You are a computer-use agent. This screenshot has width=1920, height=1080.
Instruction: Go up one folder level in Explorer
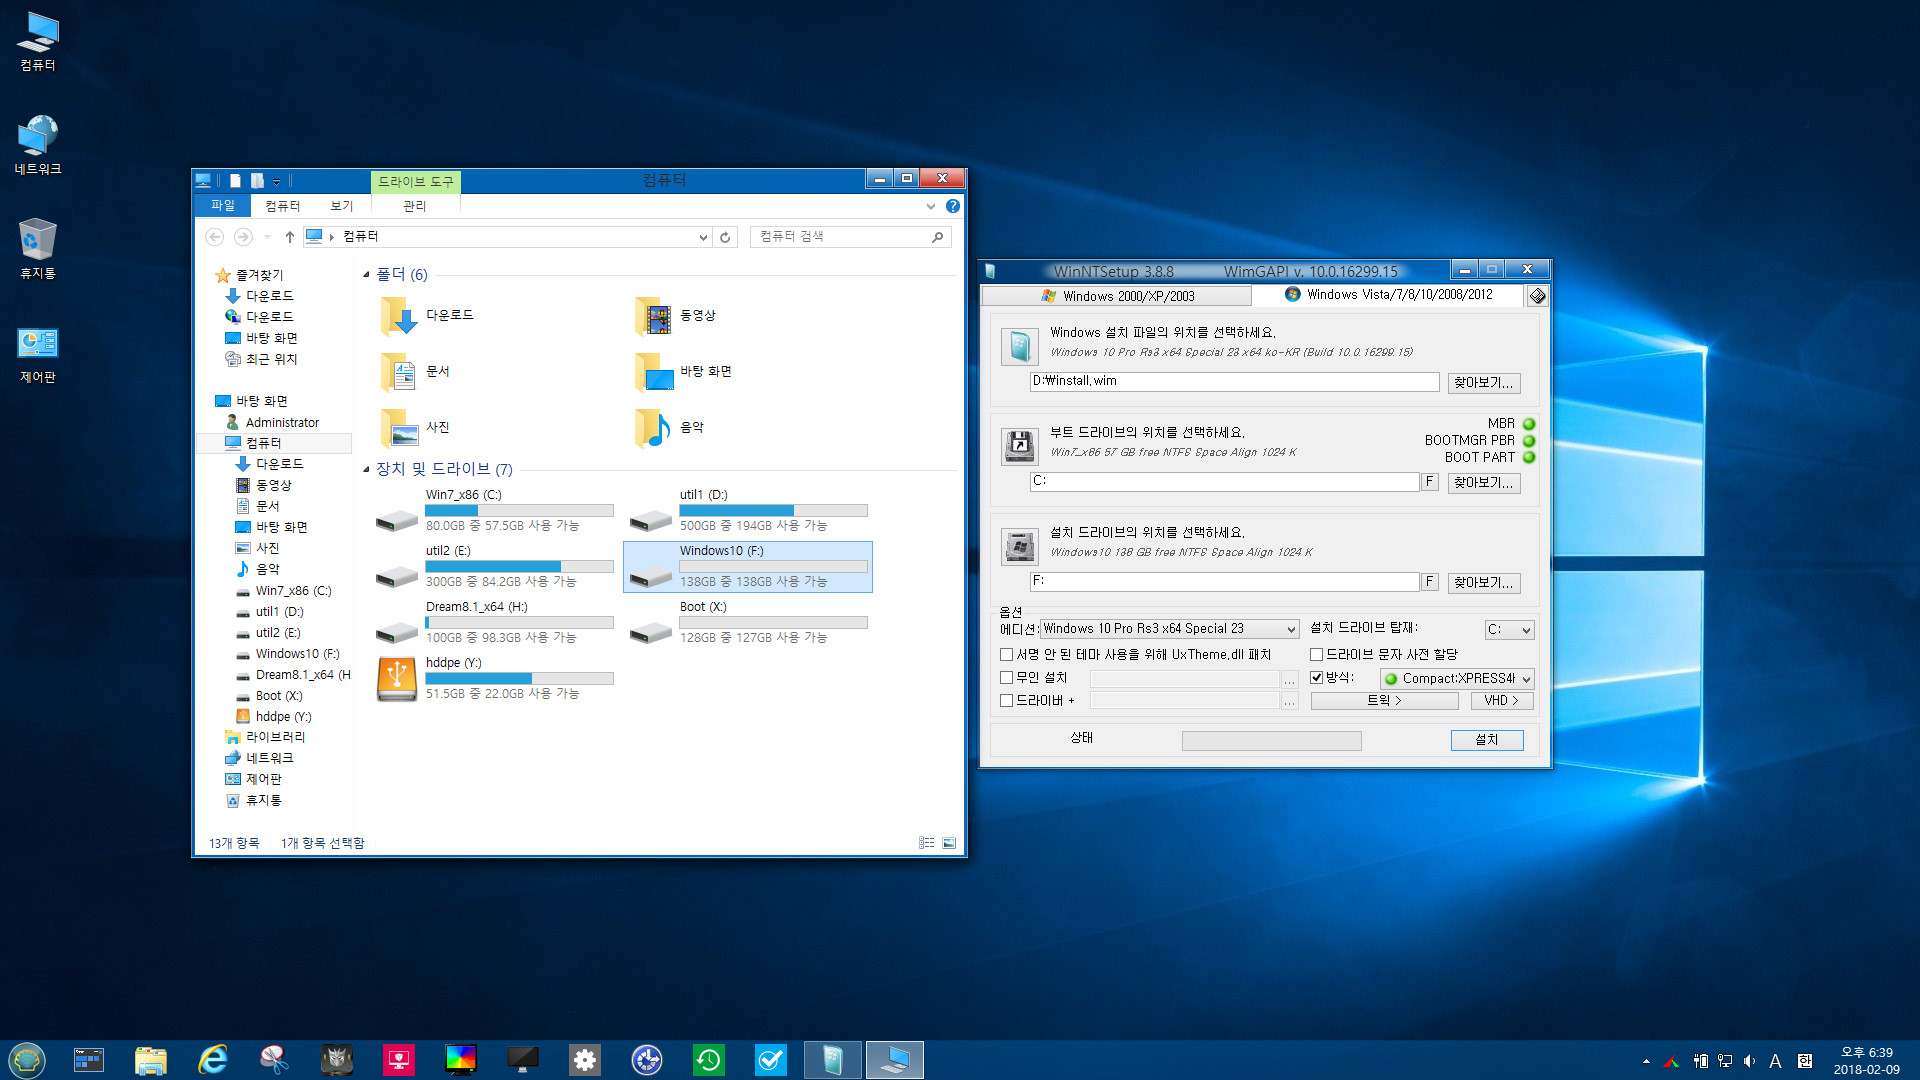(289, 237)
